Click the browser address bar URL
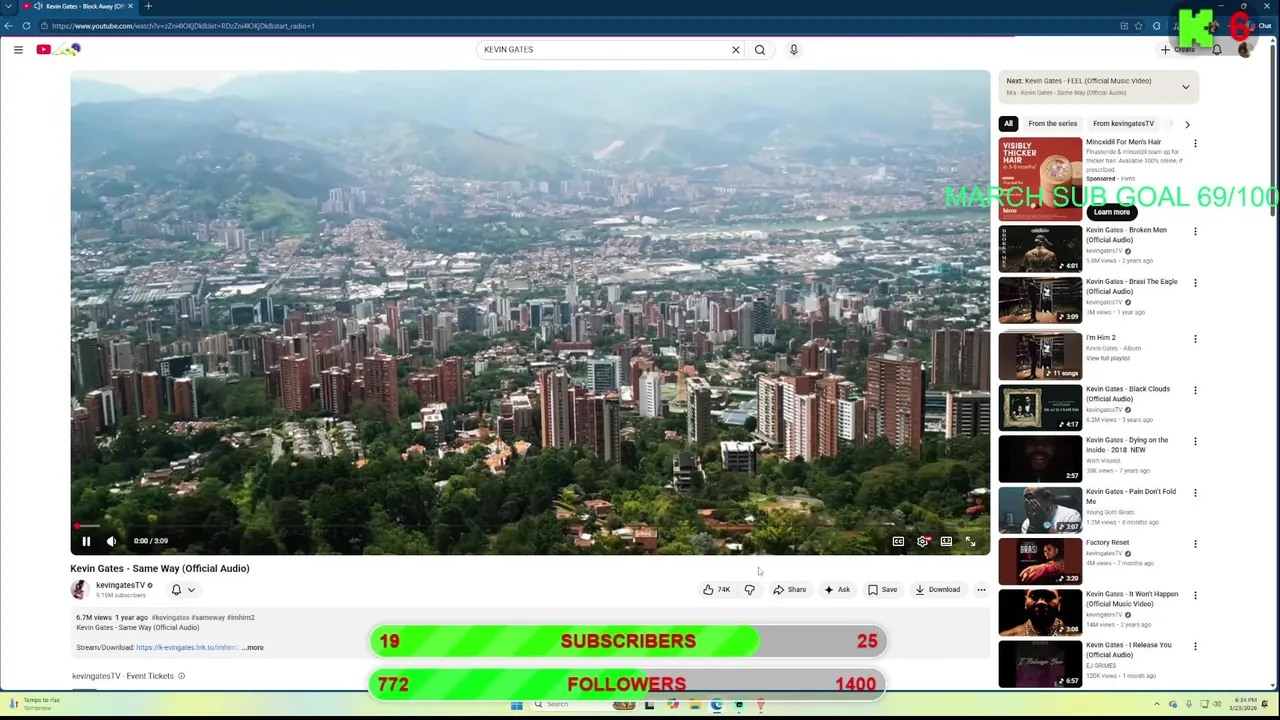 183,26
